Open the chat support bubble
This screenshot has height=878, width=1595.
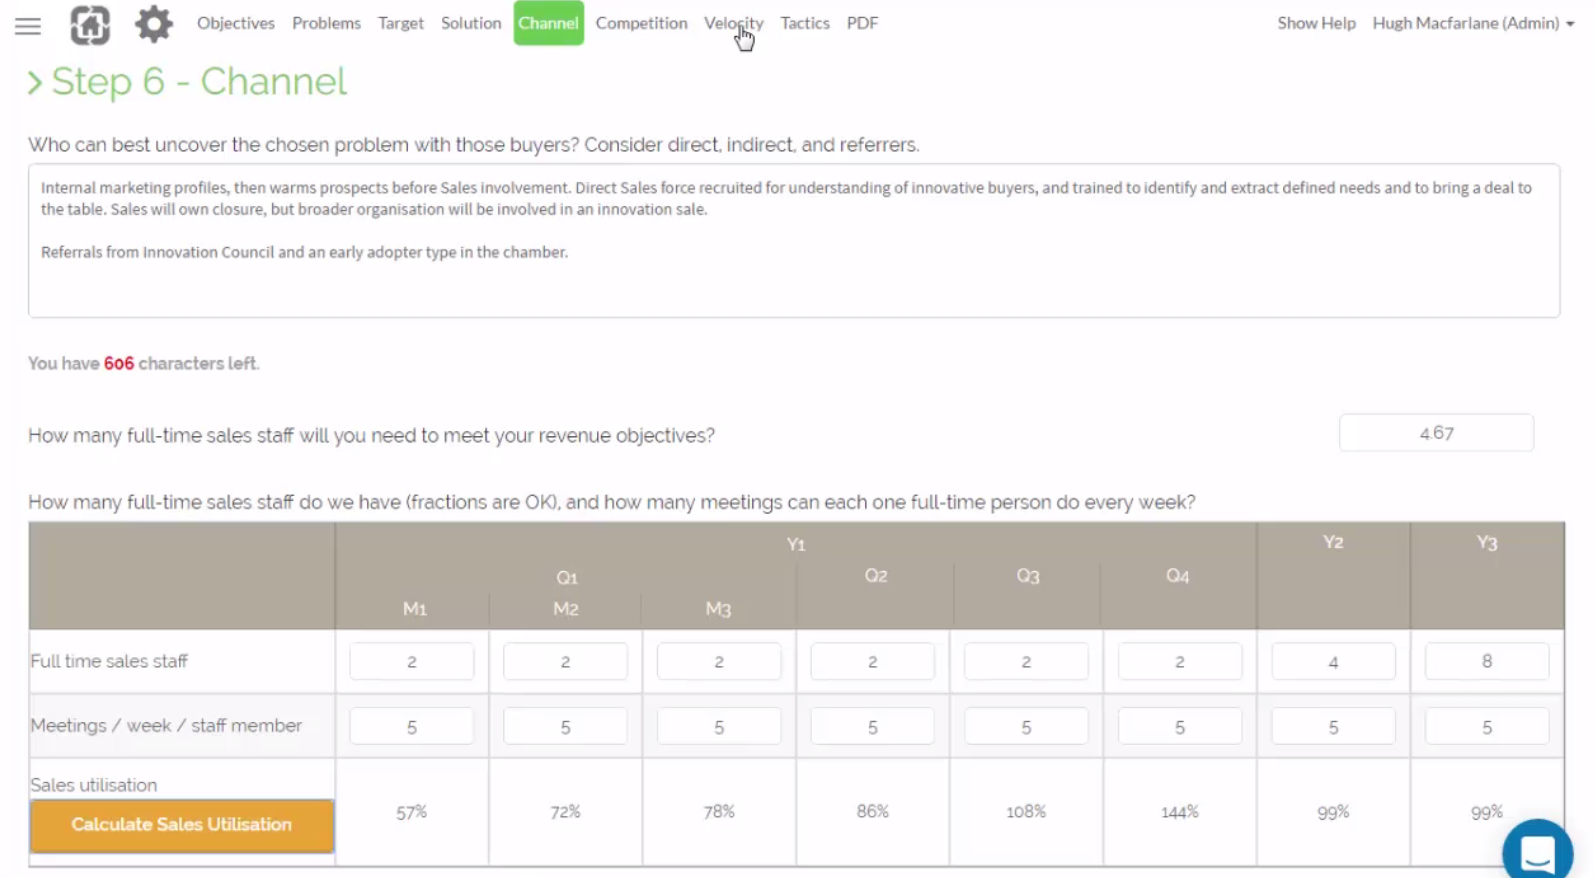point(1537,850)
